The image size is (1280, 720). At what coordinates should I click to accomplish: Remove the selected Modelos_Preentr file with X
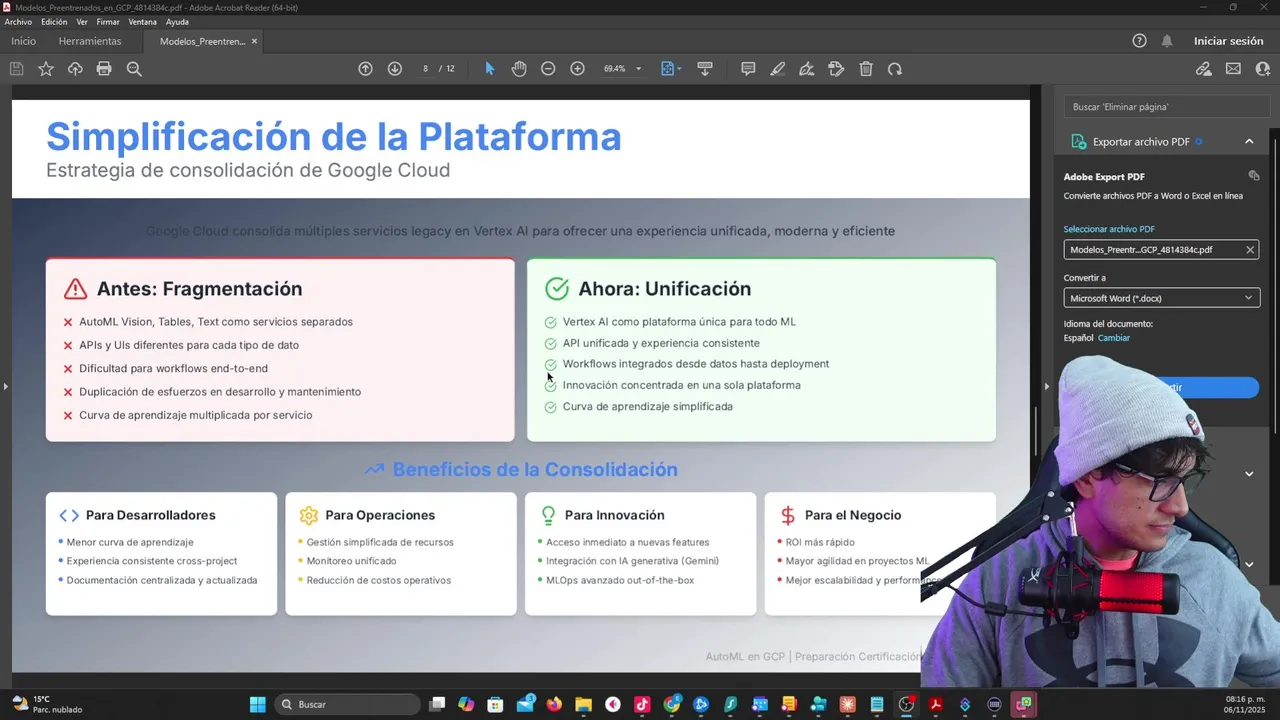coord(1249,250)
